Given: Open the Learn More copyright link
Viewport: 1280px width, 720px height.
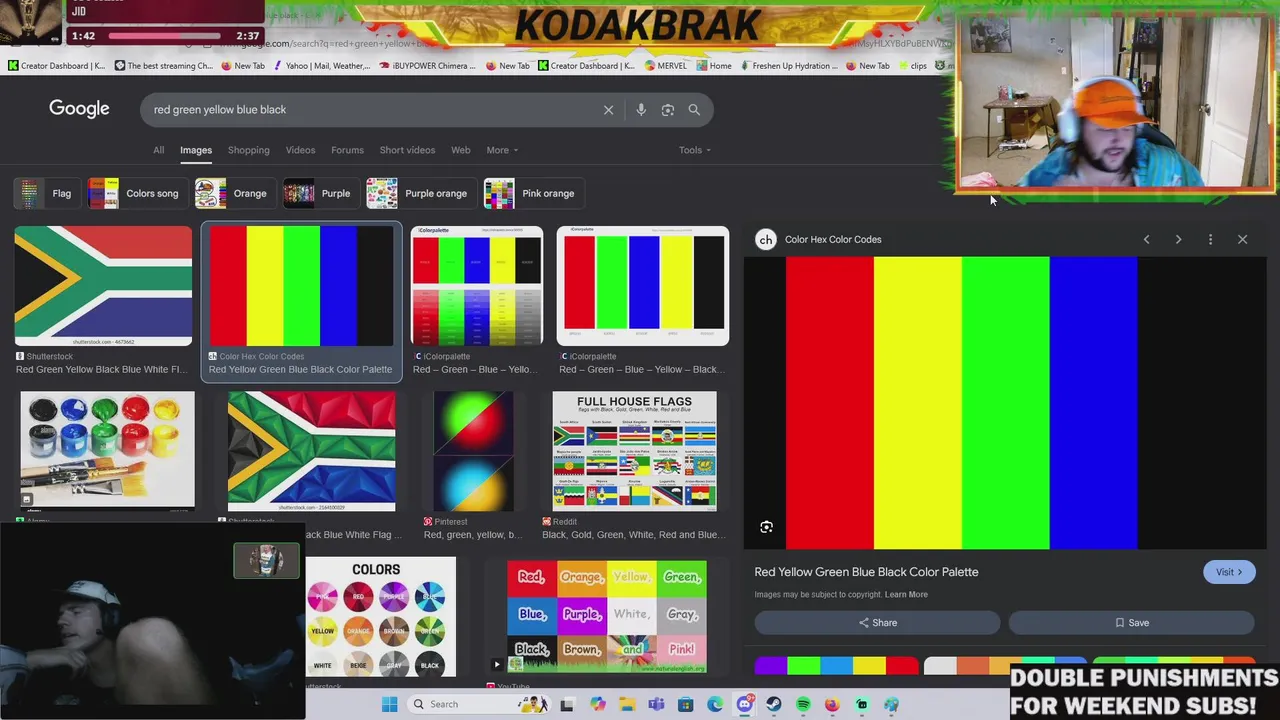Looking at the screenshot, I should [x=906, y=594].
